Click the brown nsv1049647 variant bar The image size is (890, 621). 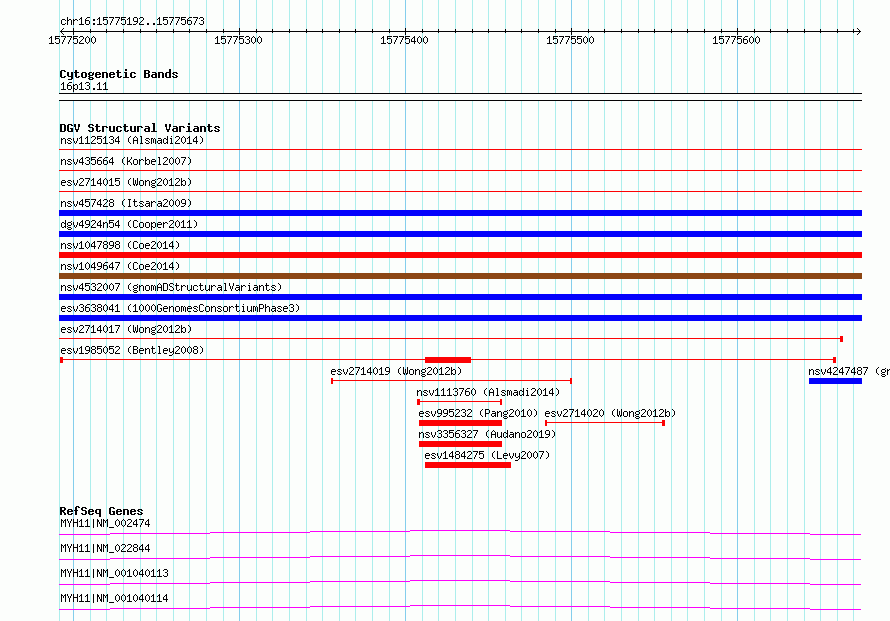tap(460, 276)
